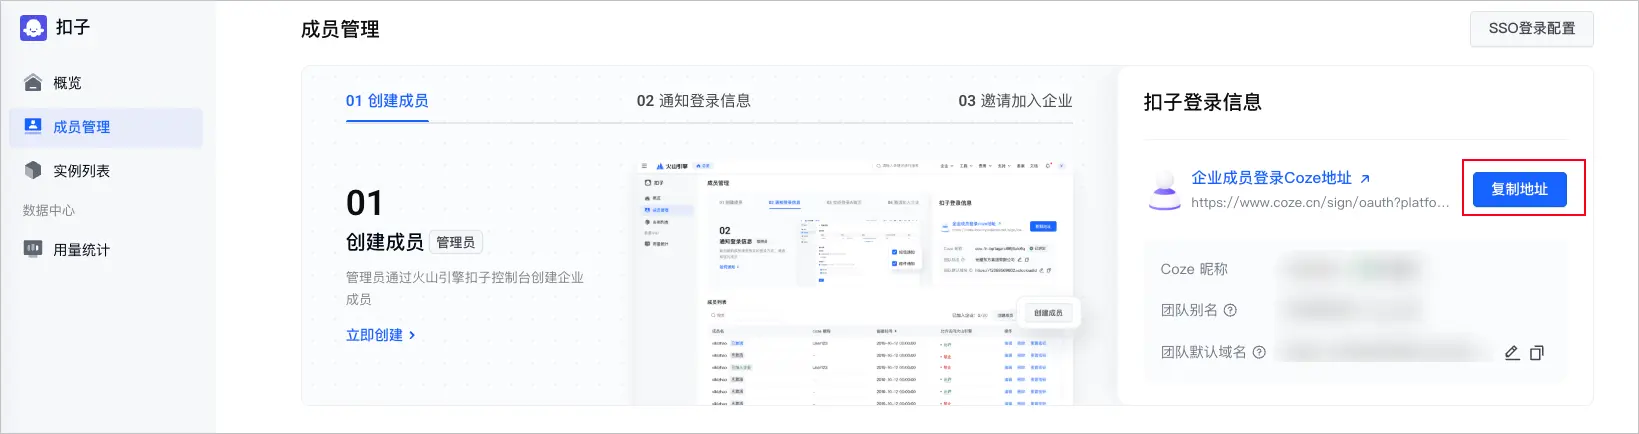This screenshot has width=1639, height=434.
Task: Click the 立即创建 link
Action: (380, 335)
